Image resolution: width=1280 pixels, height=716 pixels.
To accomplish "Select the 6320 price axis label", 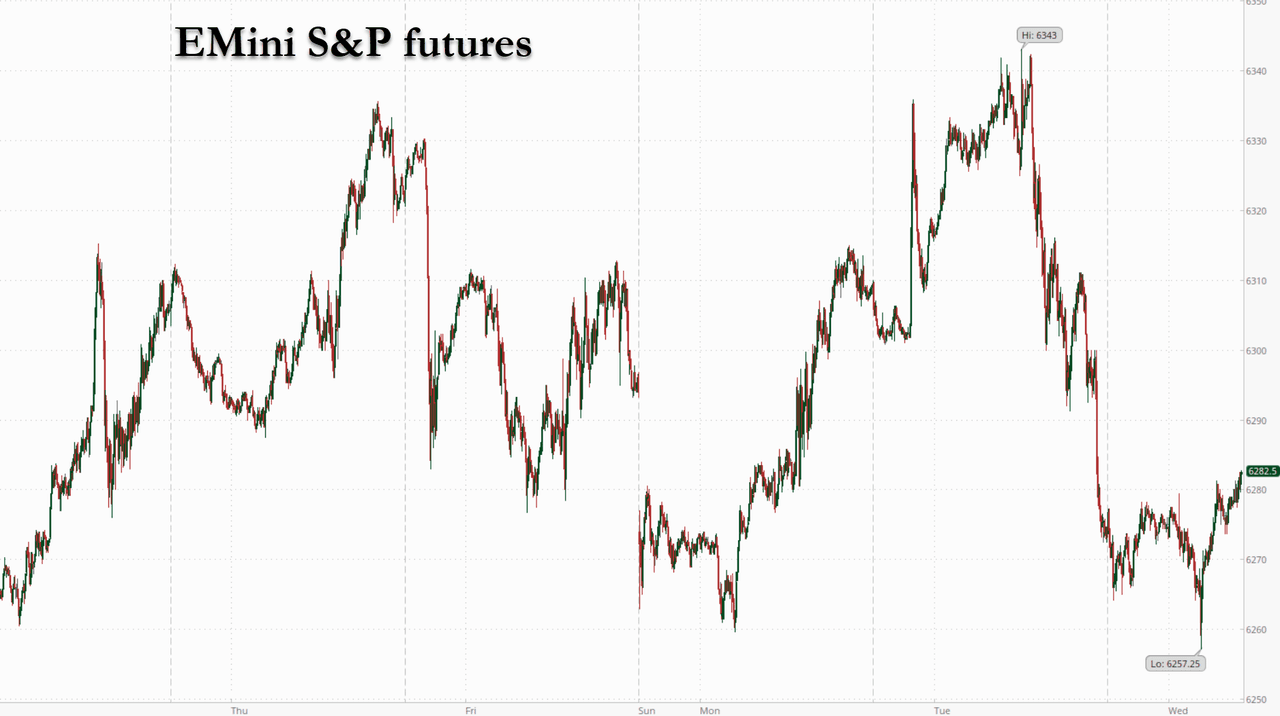I will [x=1257, y=211].
